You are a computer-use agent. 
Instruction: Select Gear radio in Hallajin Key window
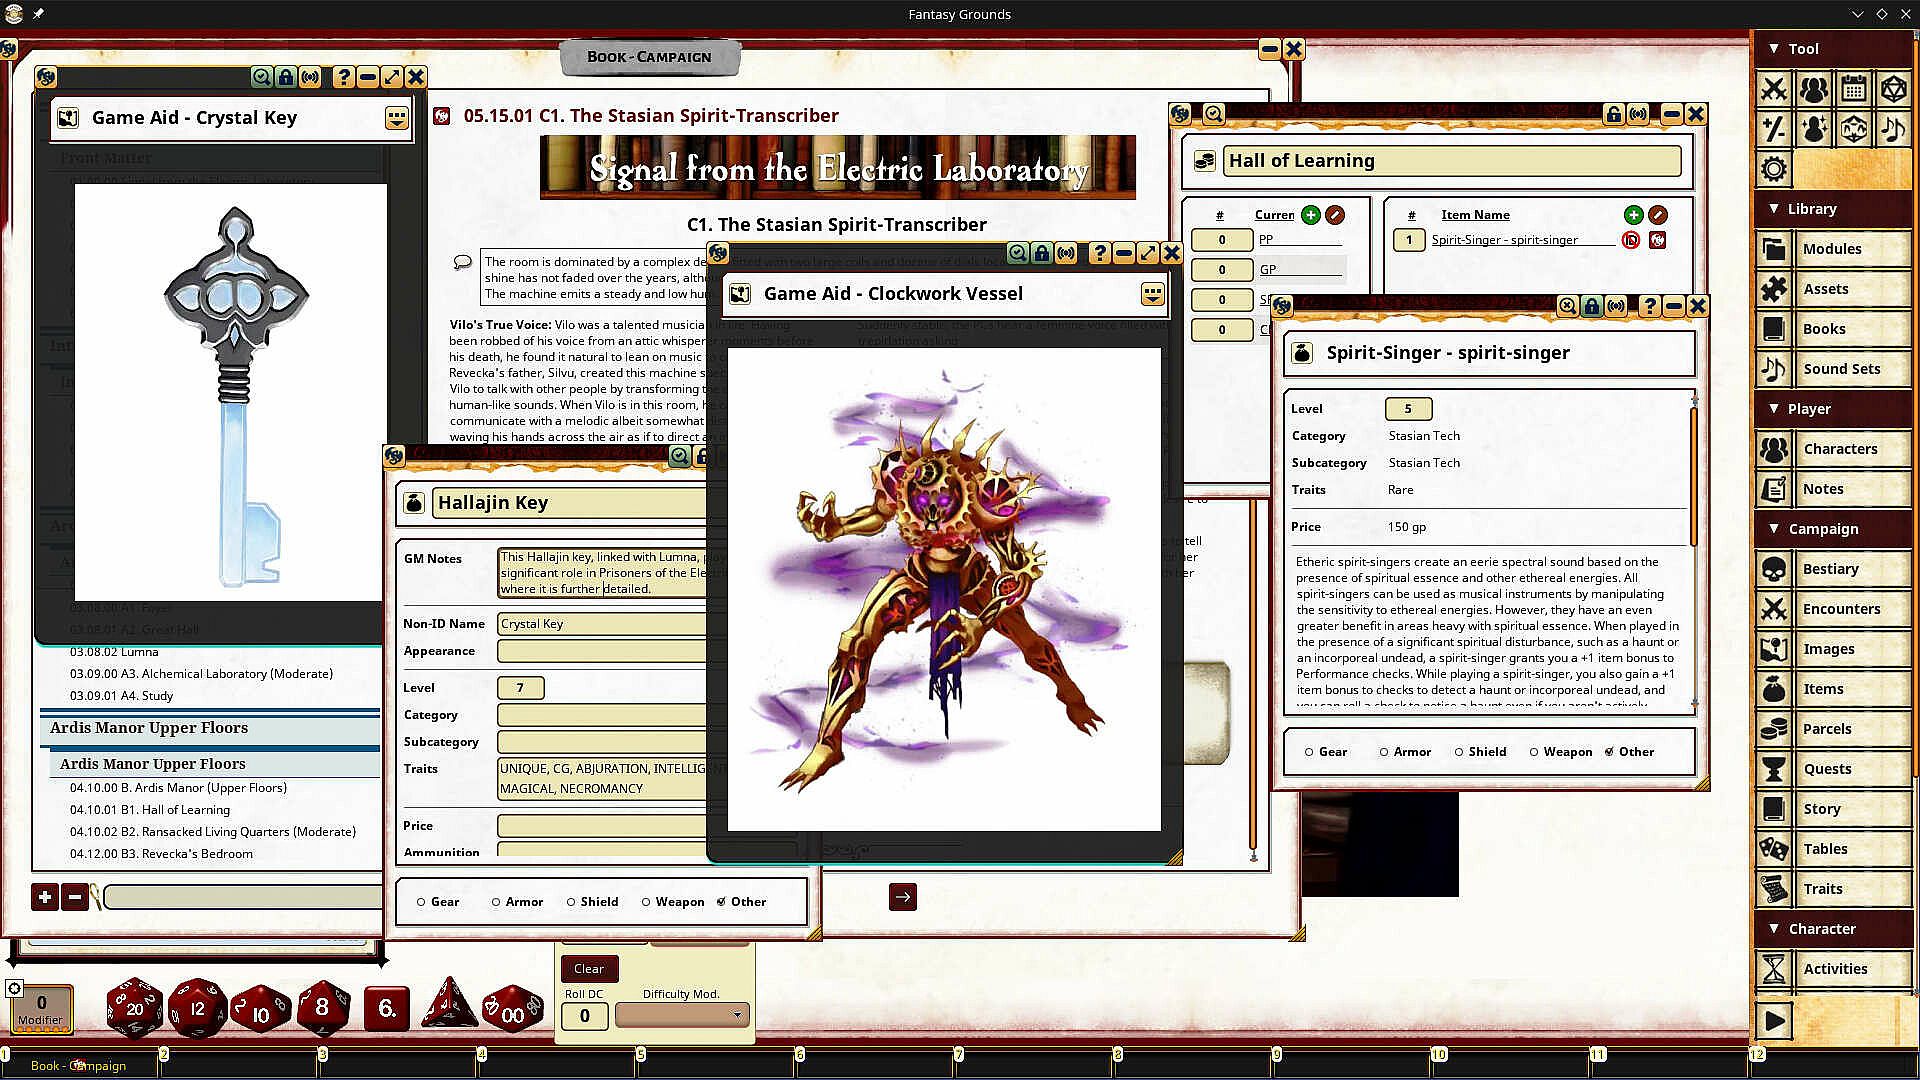pos(421,902)
